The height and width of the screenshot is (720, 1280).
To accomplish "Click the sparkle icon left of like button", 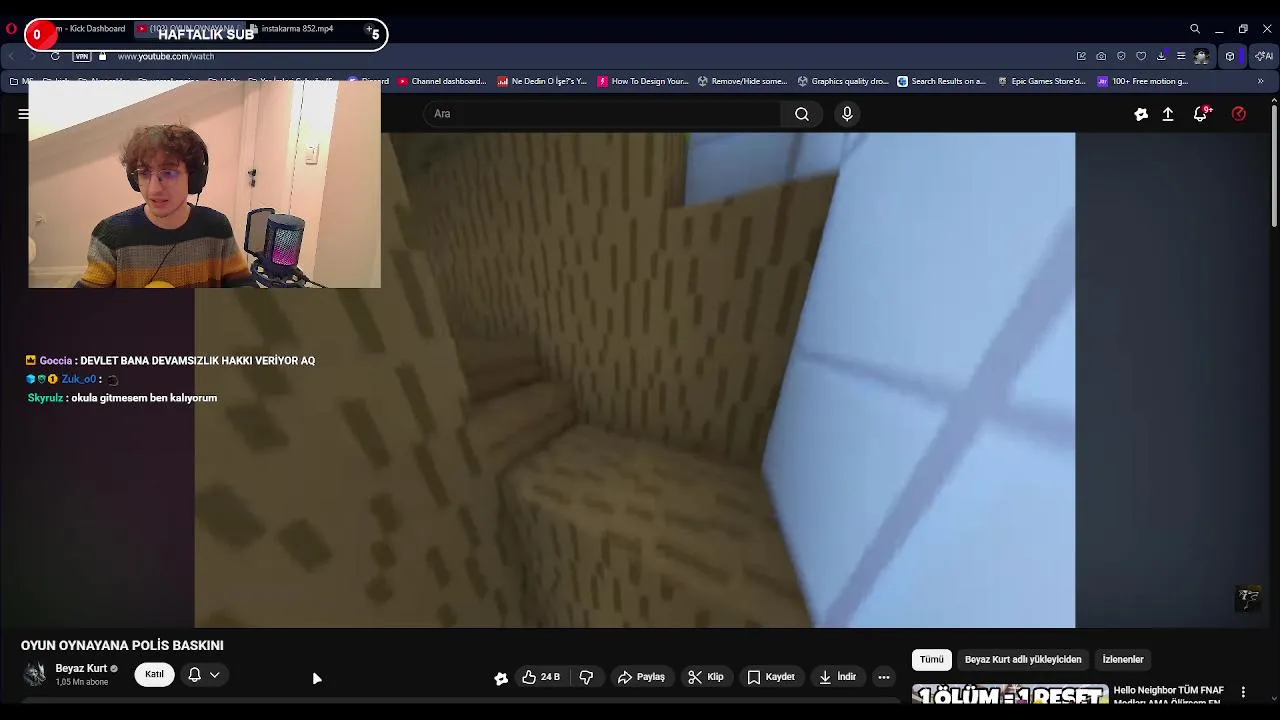I will click(x=501, y=678).
